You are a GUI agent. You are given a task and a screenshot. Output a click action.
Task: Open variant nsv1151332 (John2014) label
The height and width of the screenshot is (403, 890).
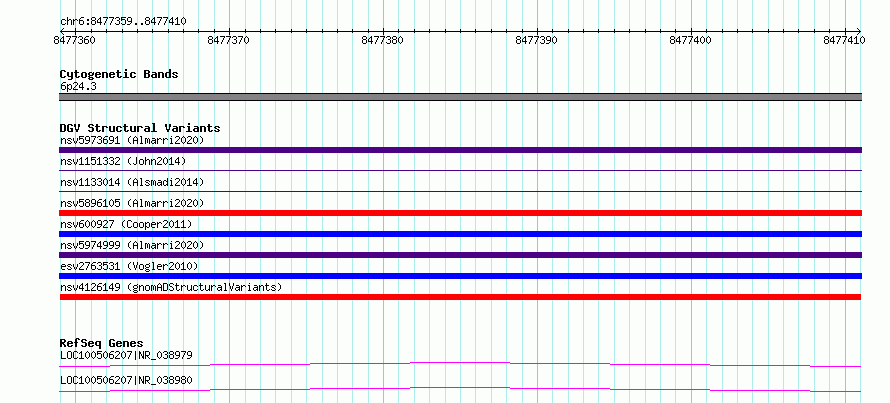[x=123, y=161]
